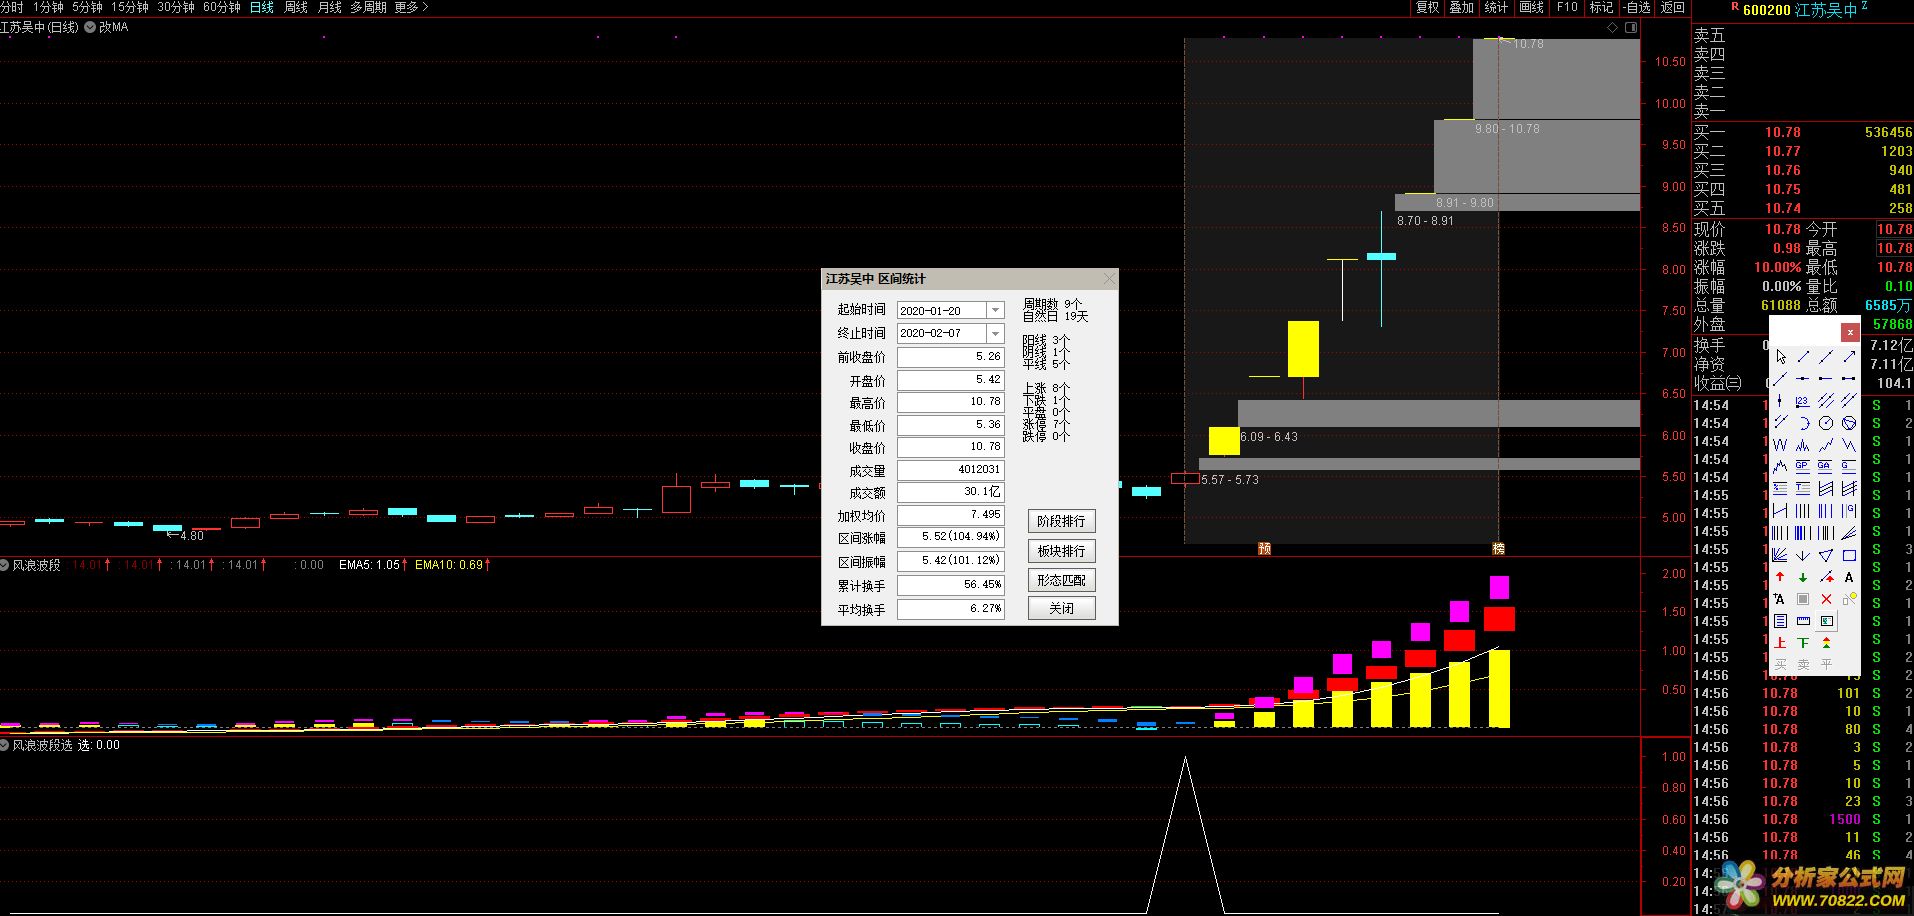Expand the 更多 period options

pos(411,7)
